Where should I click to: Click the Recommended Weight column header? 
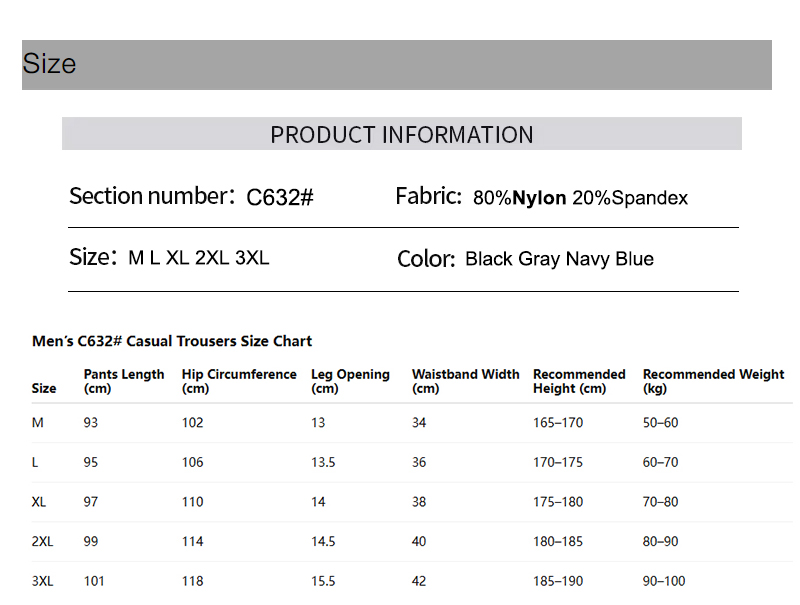pyautogui.click(x=713, y=381)
